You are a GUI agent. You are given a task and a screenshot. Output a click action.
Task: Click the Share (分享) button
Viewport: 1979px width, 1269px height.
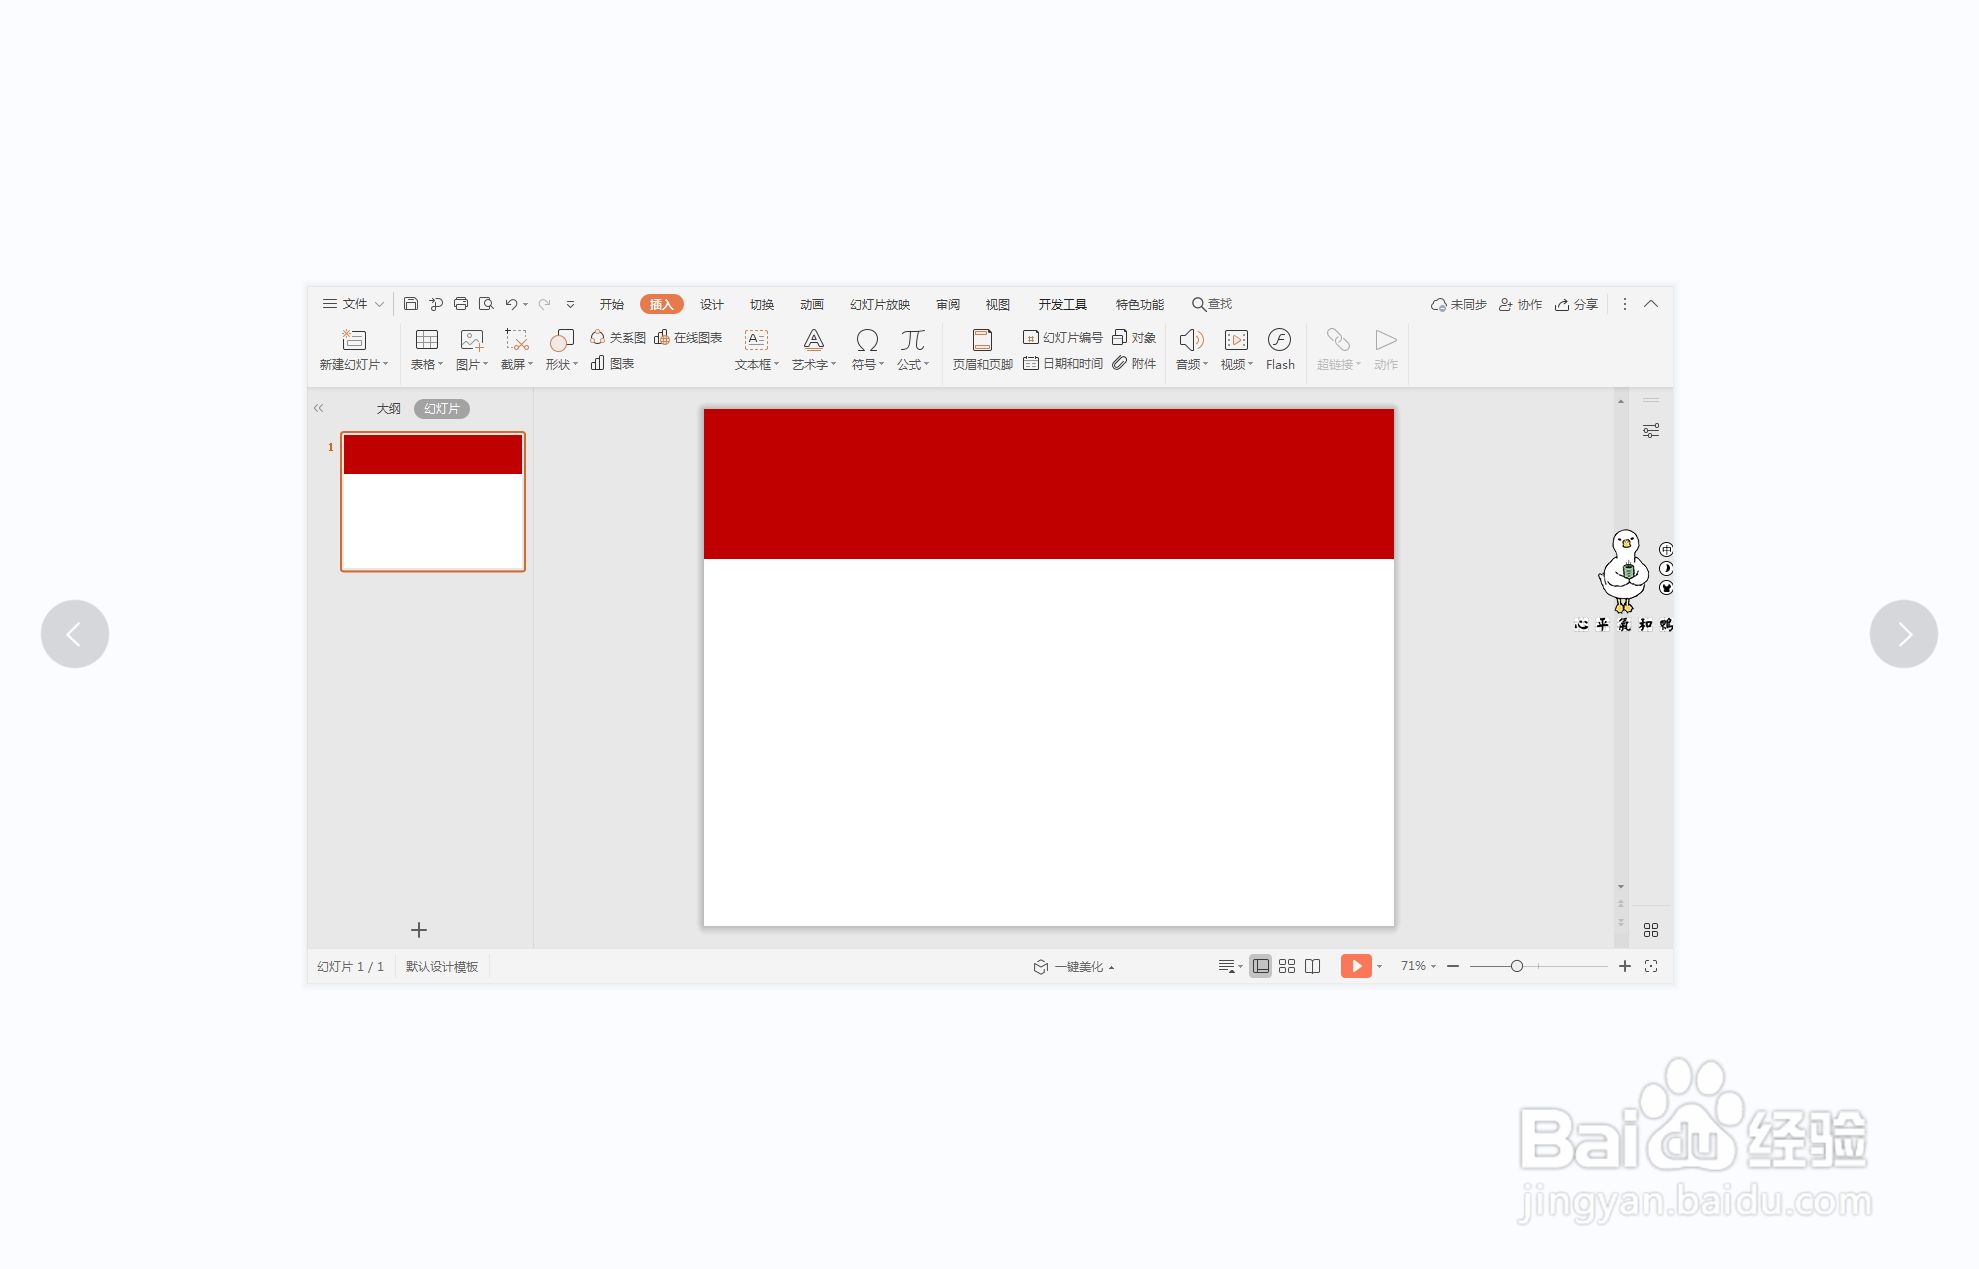coord(1577,304)
